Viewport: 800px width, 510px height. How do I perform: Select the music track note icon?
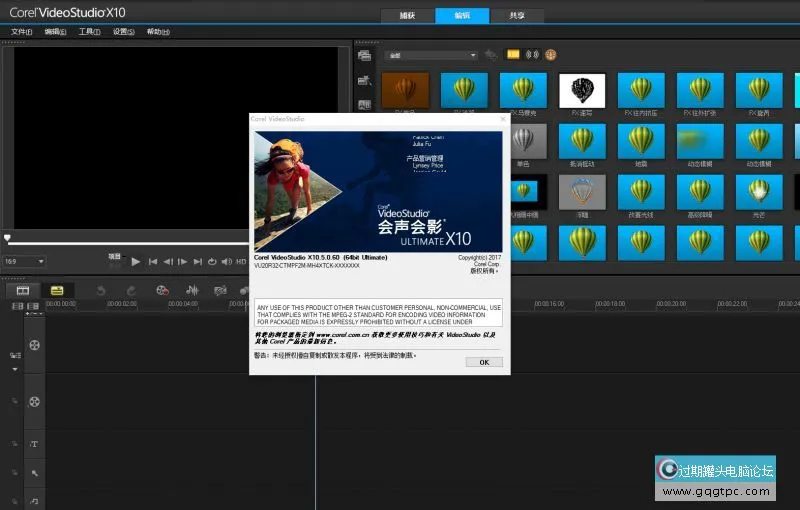point(34,501)
